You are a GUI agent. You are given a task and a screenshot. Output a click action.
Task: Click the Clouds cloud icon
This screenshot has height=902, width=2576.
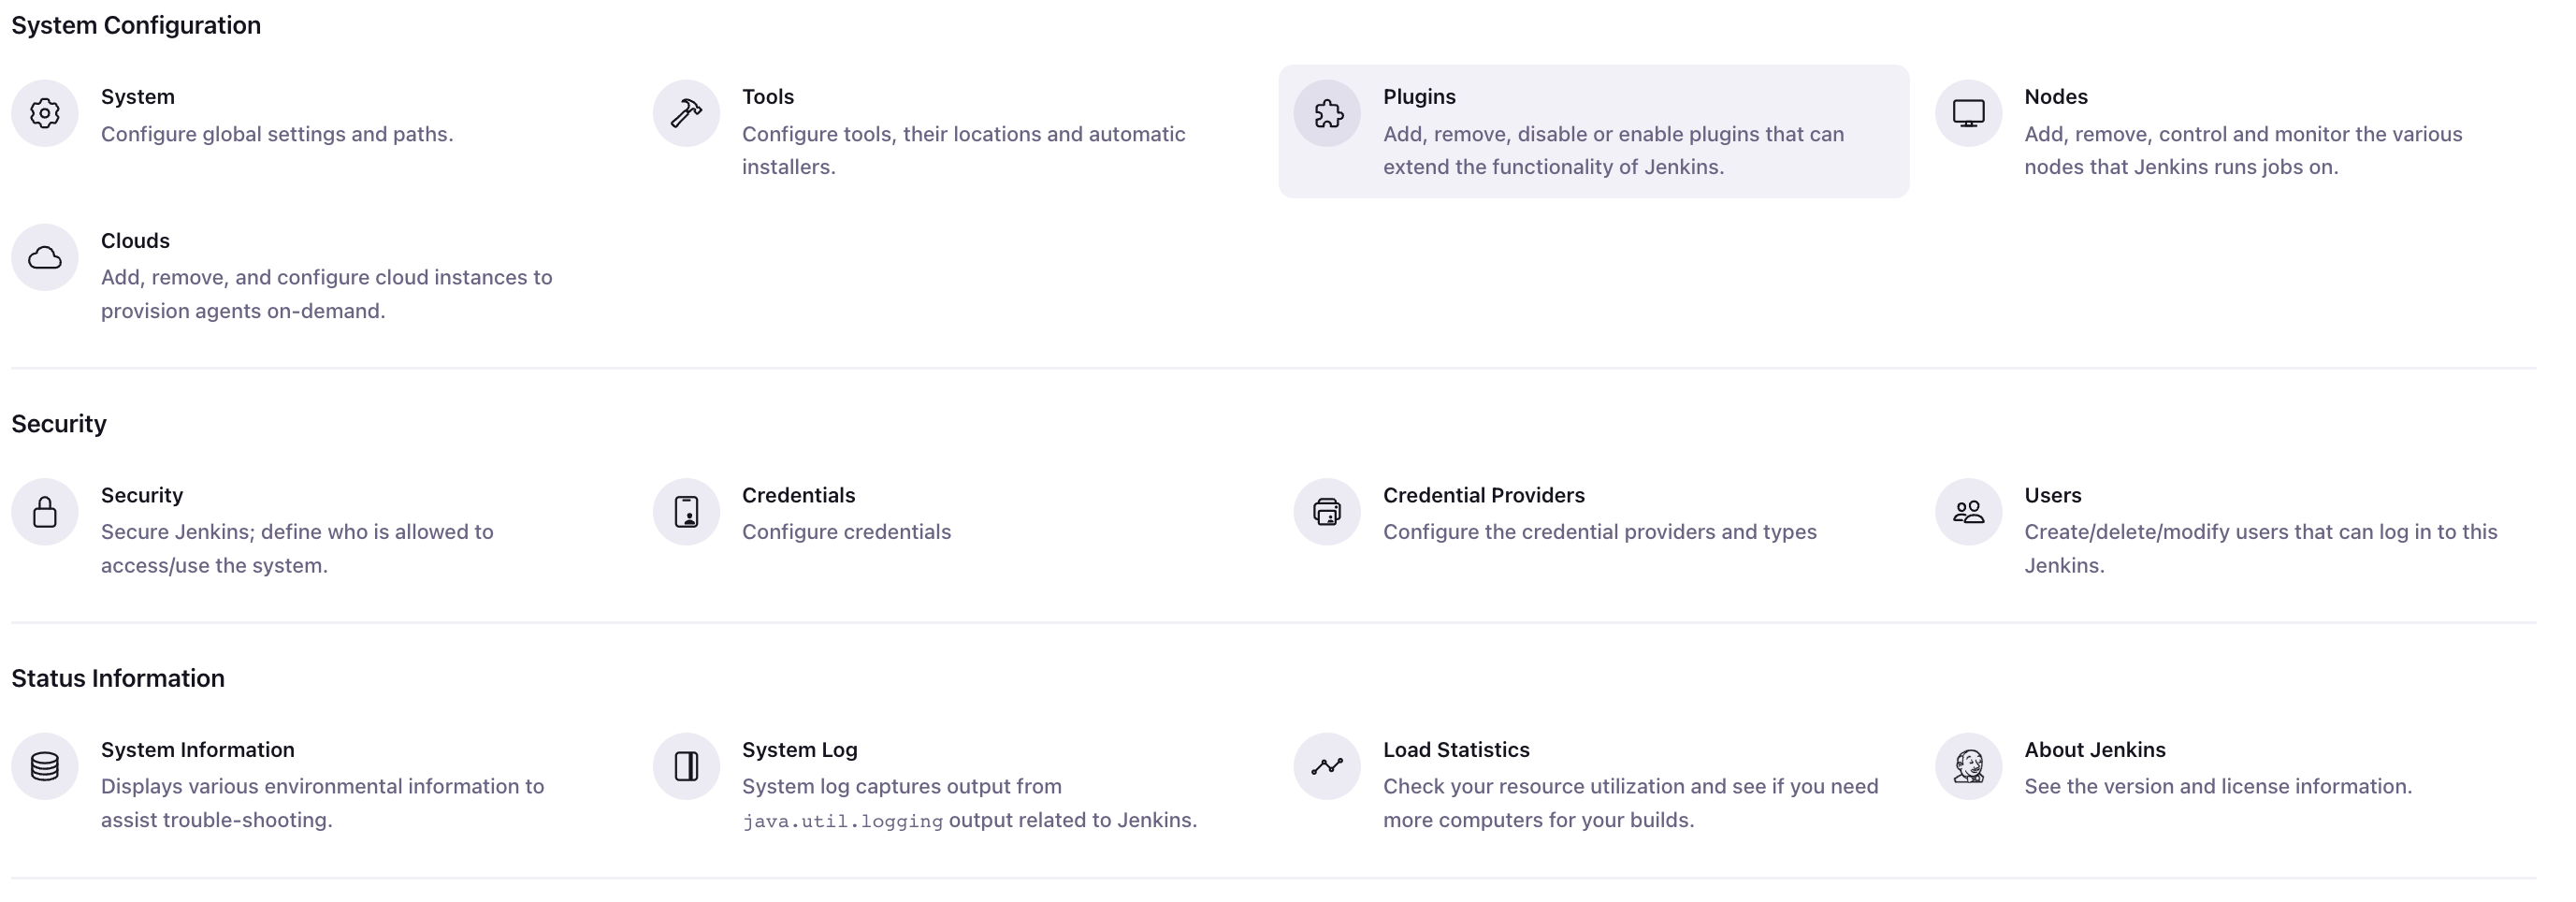pos(45,257)
